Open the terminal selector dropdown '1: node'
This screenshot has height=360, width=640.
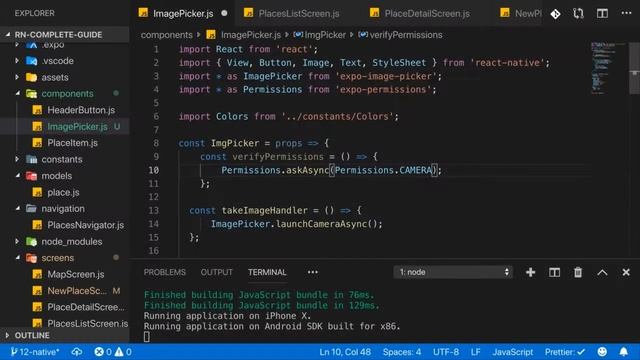(453, 272)
